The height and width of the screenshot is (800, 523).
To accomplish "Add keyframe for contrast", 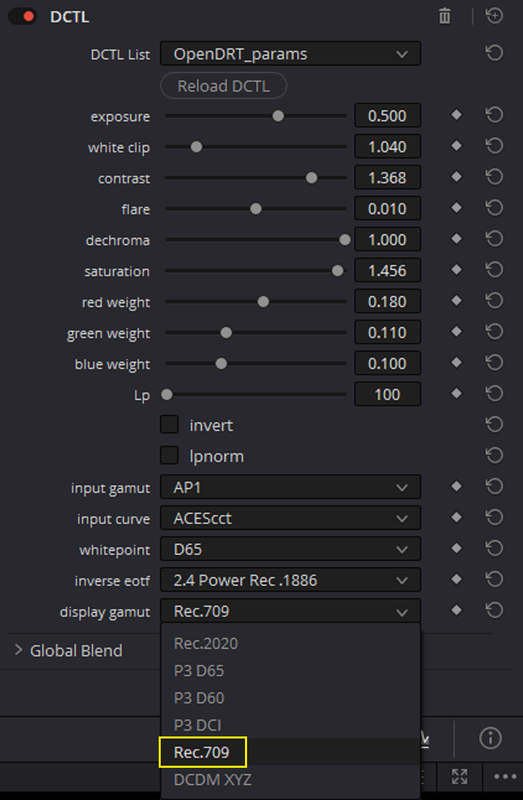I will pyautogui.click(x=457, y=177).
